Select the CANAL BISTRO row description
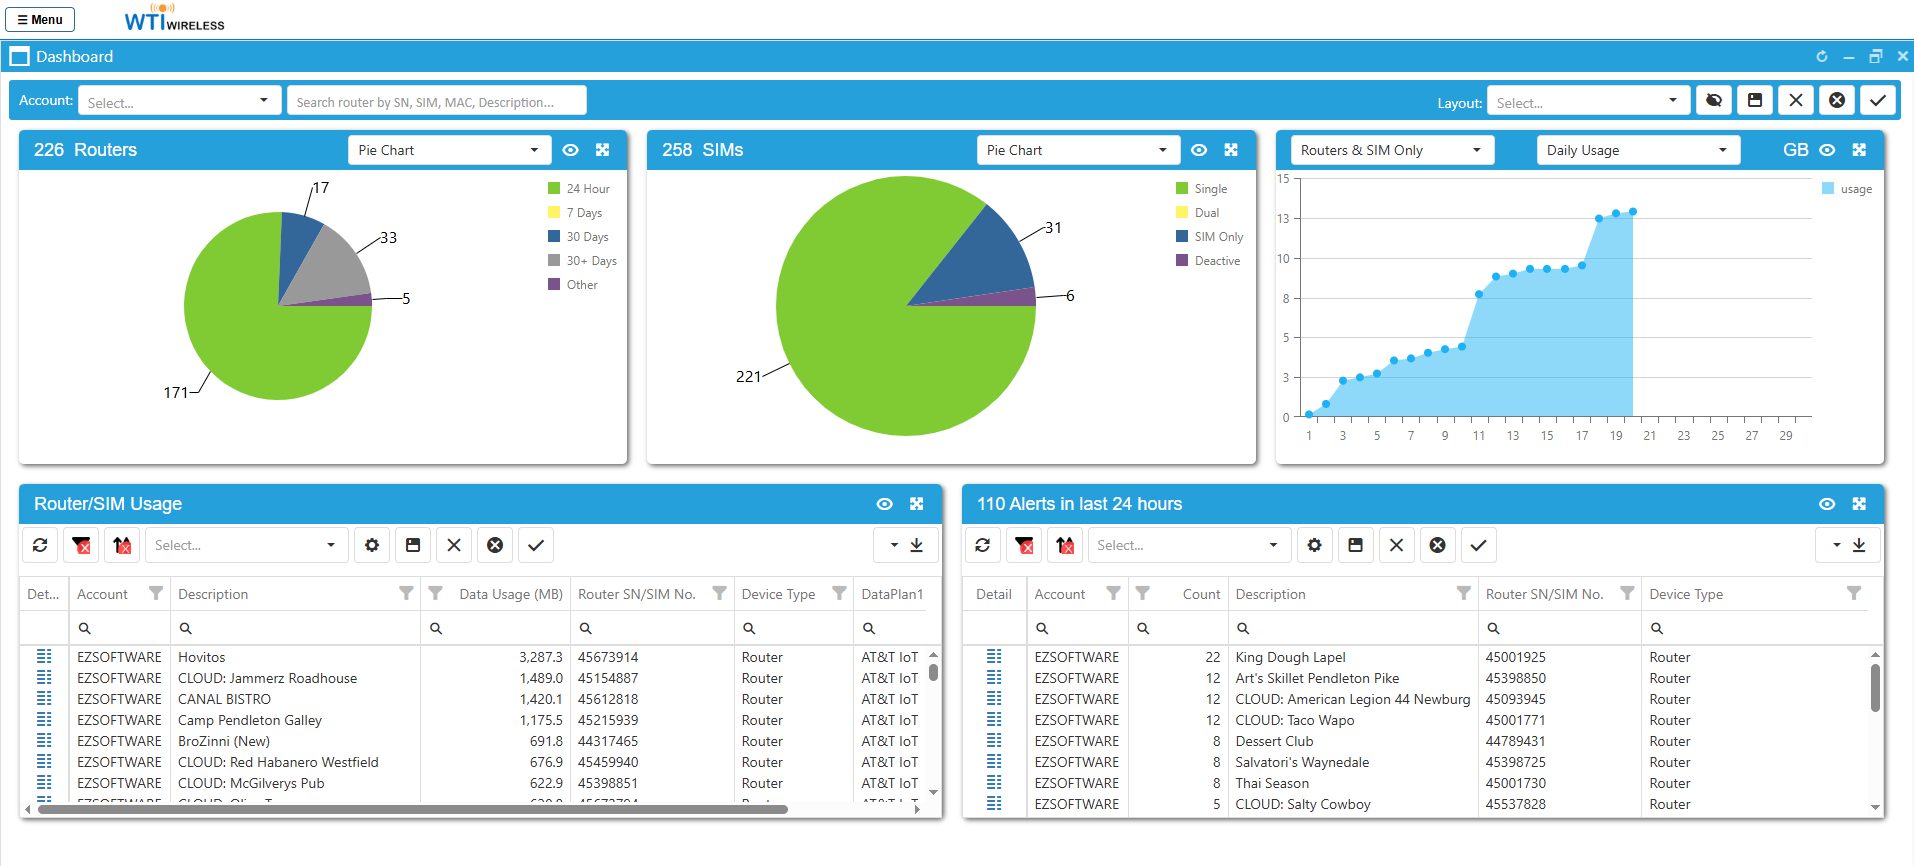 (x=224, y=699)
